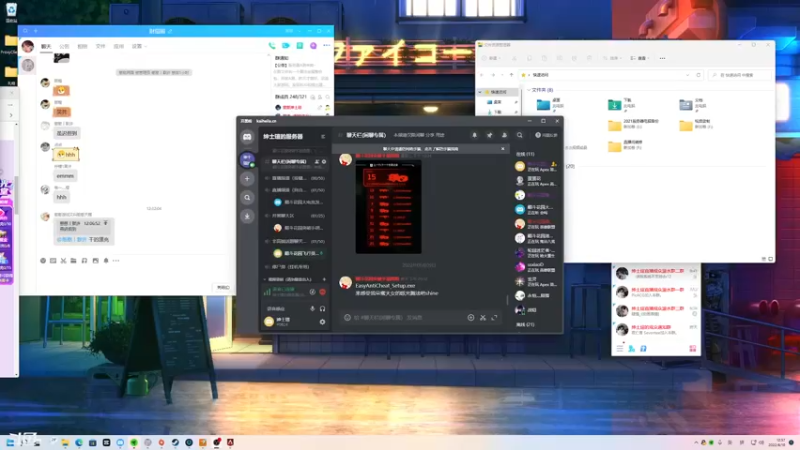
Task: Switch to the album tab in QQ window
Action: click(x=82, y=46)
